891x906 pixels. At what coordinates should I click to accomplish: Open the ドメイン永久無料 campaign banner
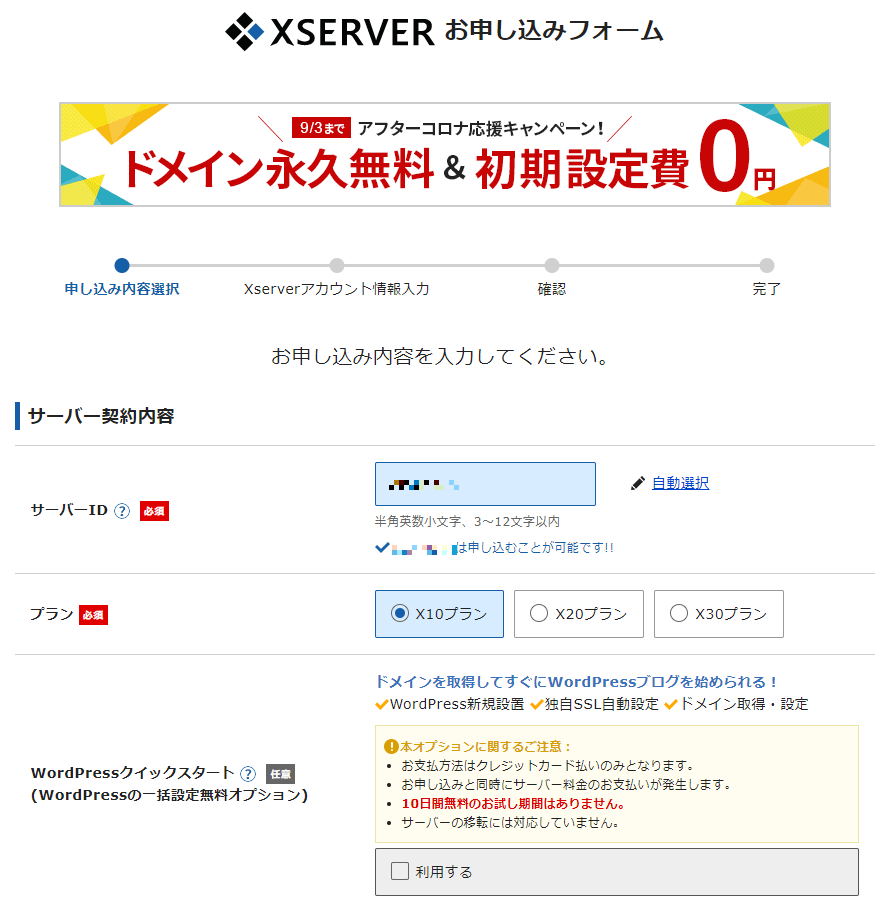(445, 154)
